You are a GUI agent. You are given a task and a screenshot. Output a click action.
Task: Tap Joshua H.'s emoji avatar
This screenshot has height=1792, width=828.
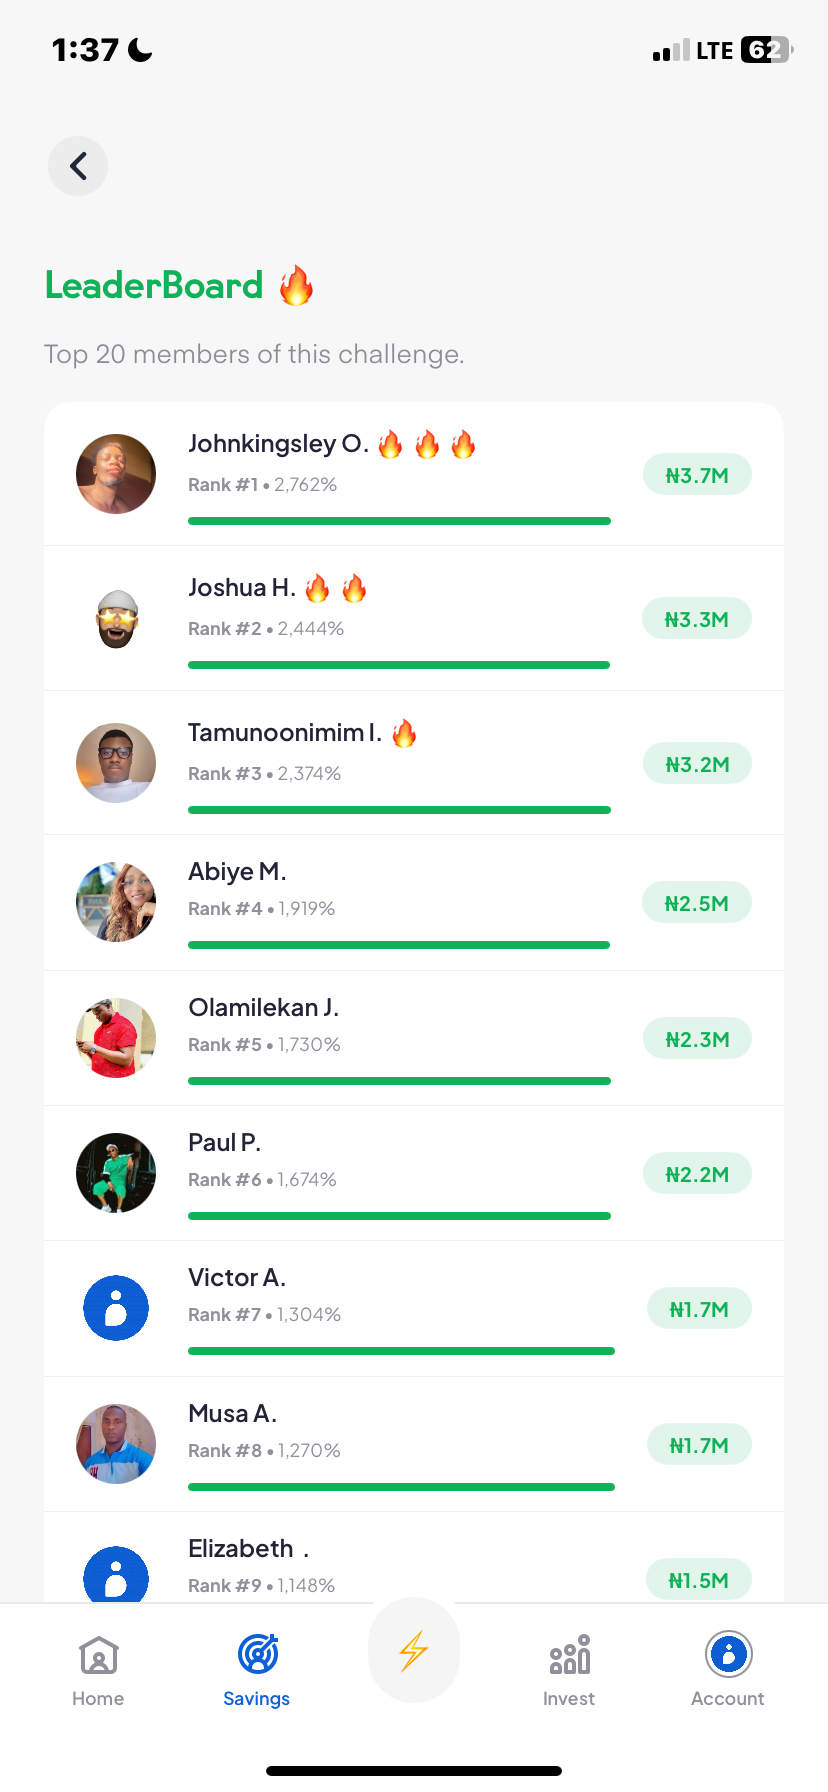[x=116, y=619]
